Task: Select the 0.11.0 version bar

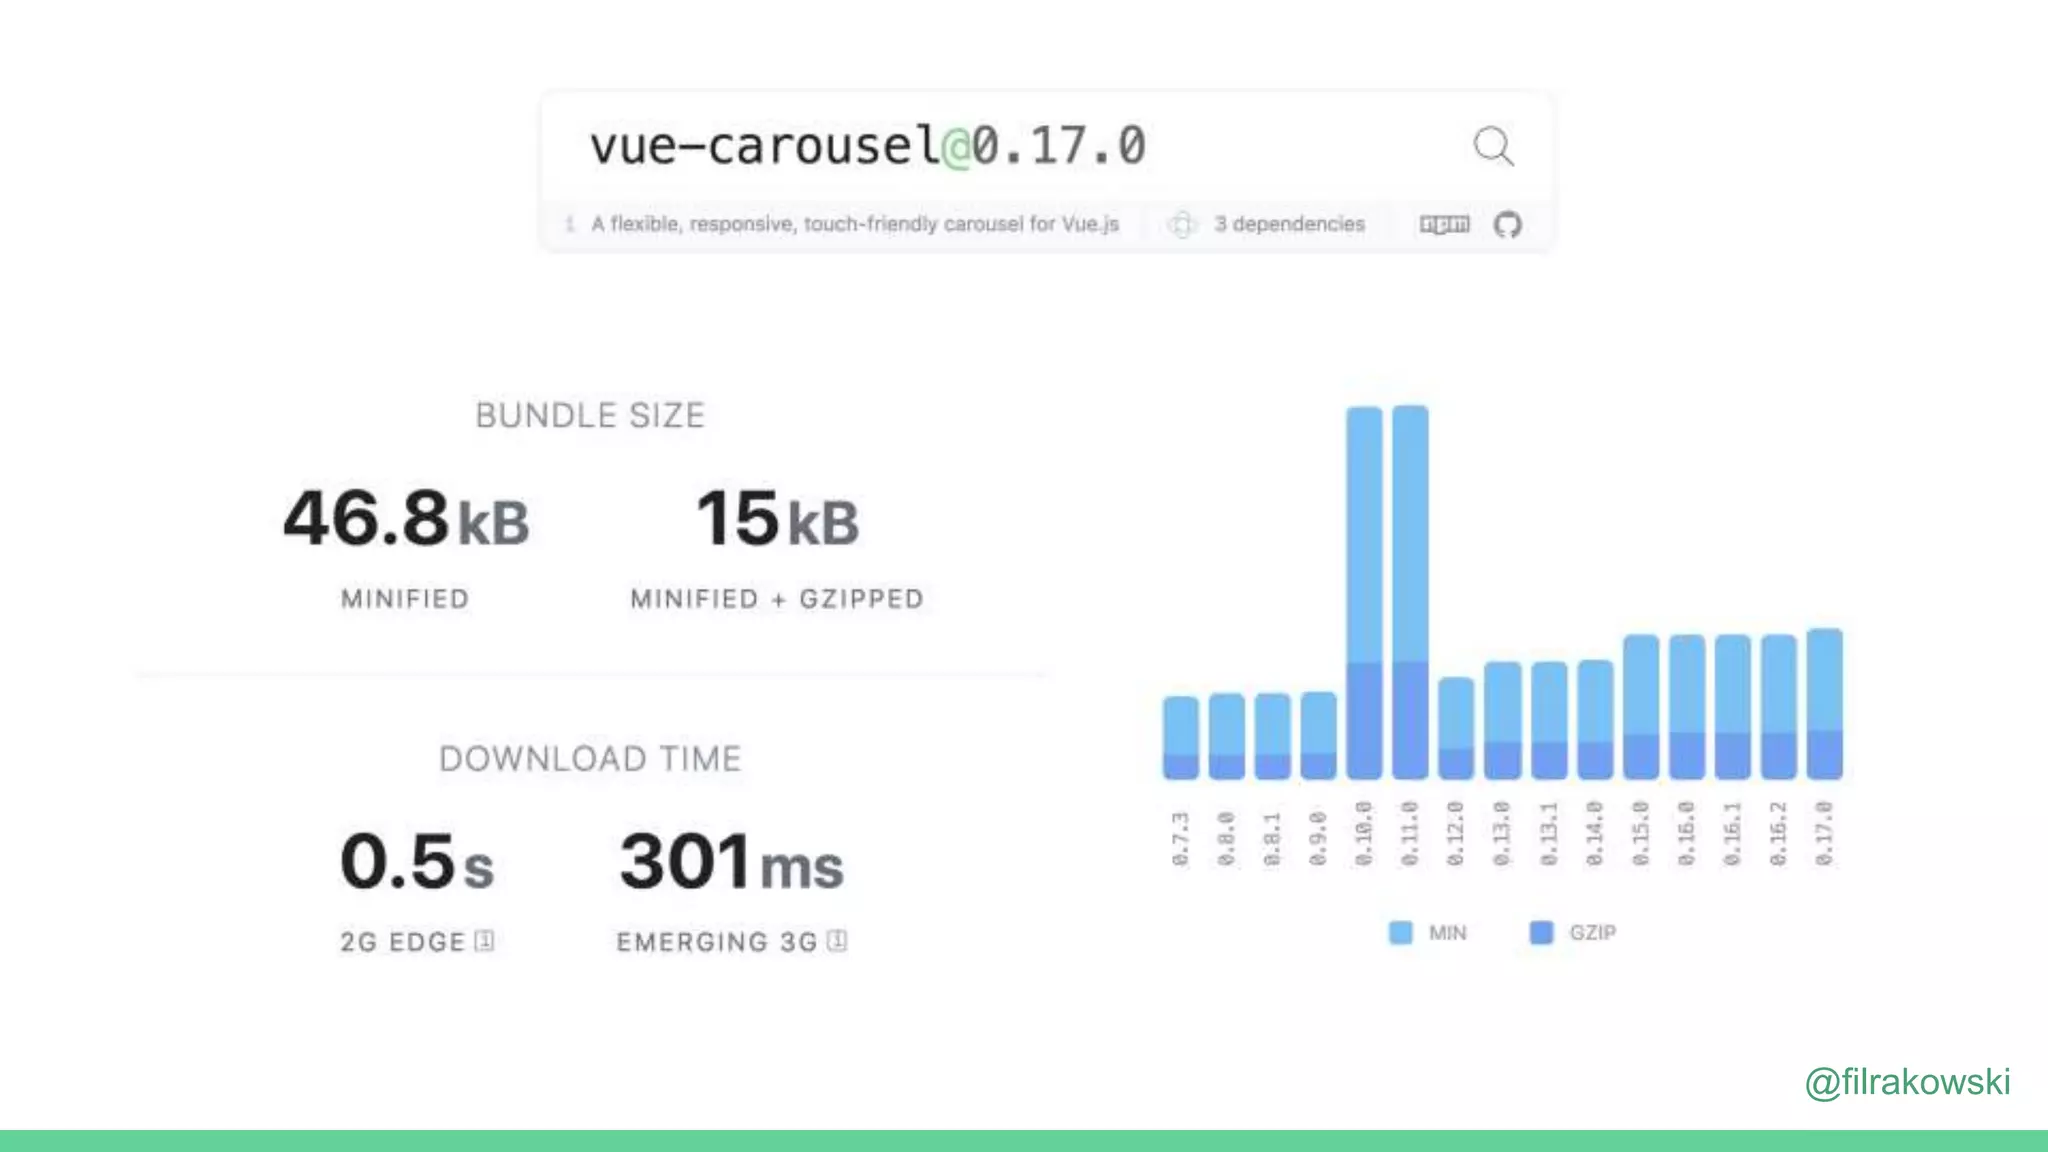Action: coord(1410,592)
